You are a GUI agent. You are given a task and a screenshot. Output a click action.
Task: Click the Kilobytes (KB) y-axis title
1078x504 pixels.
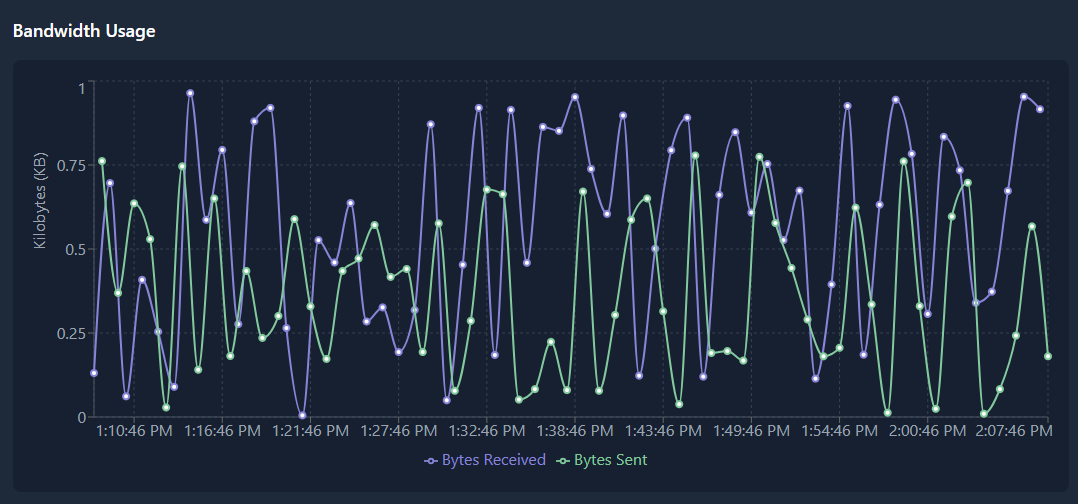click(40, 201)
